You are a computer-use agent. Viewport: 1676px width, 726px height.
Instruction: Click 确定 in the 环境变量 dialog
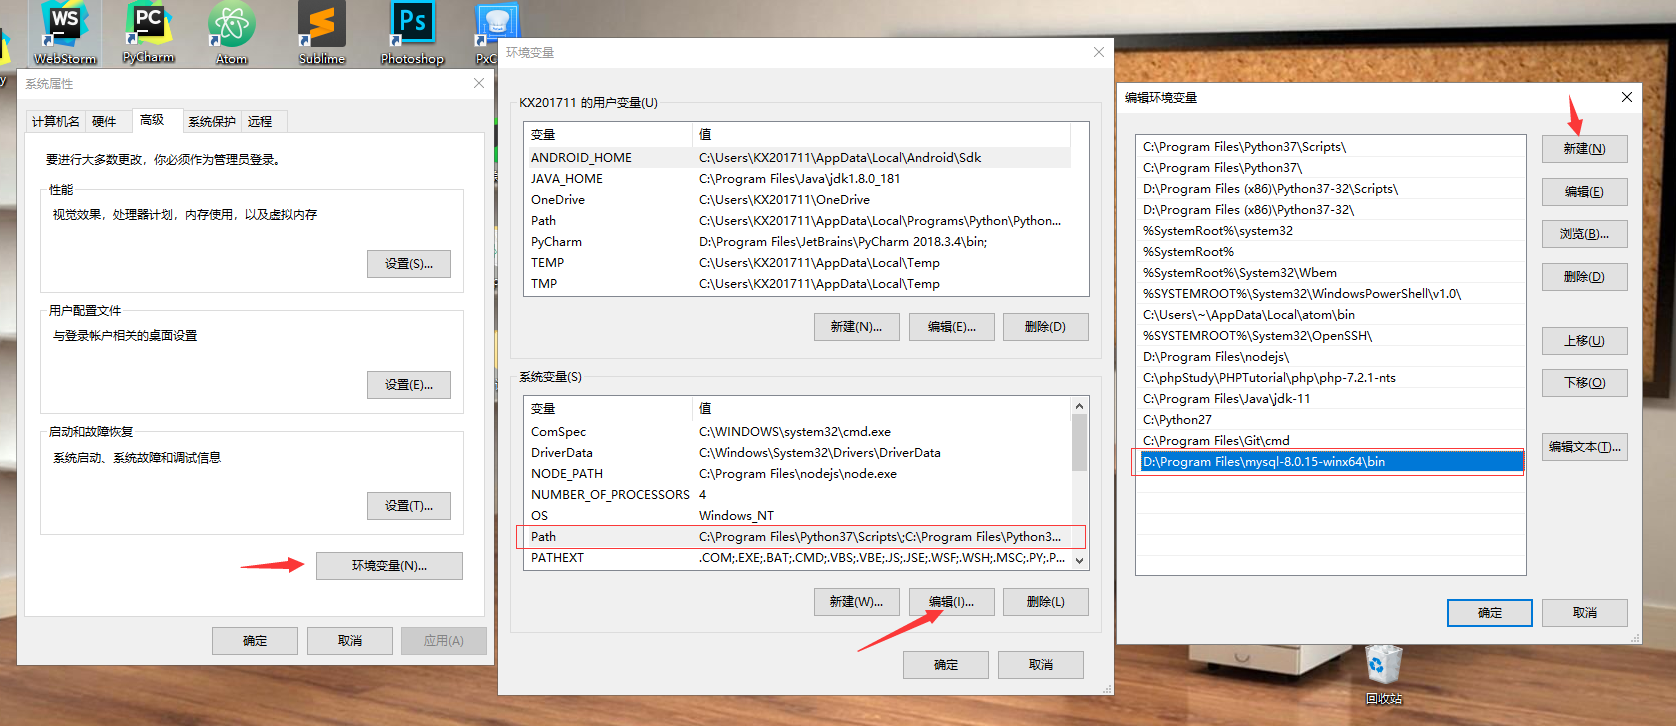point(946,665)
